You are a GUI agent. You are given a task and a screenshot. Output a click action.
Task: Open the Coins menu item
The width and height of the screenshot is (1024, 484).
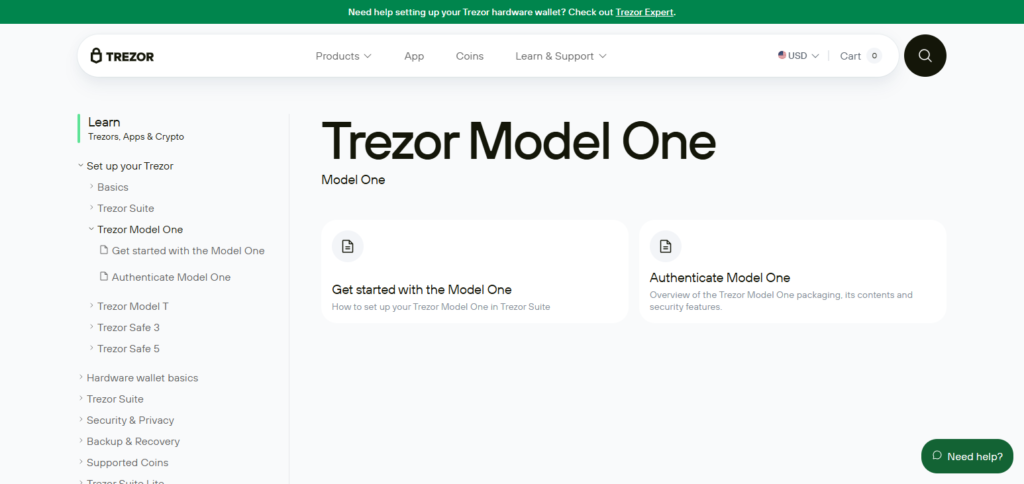coord(470,56)
